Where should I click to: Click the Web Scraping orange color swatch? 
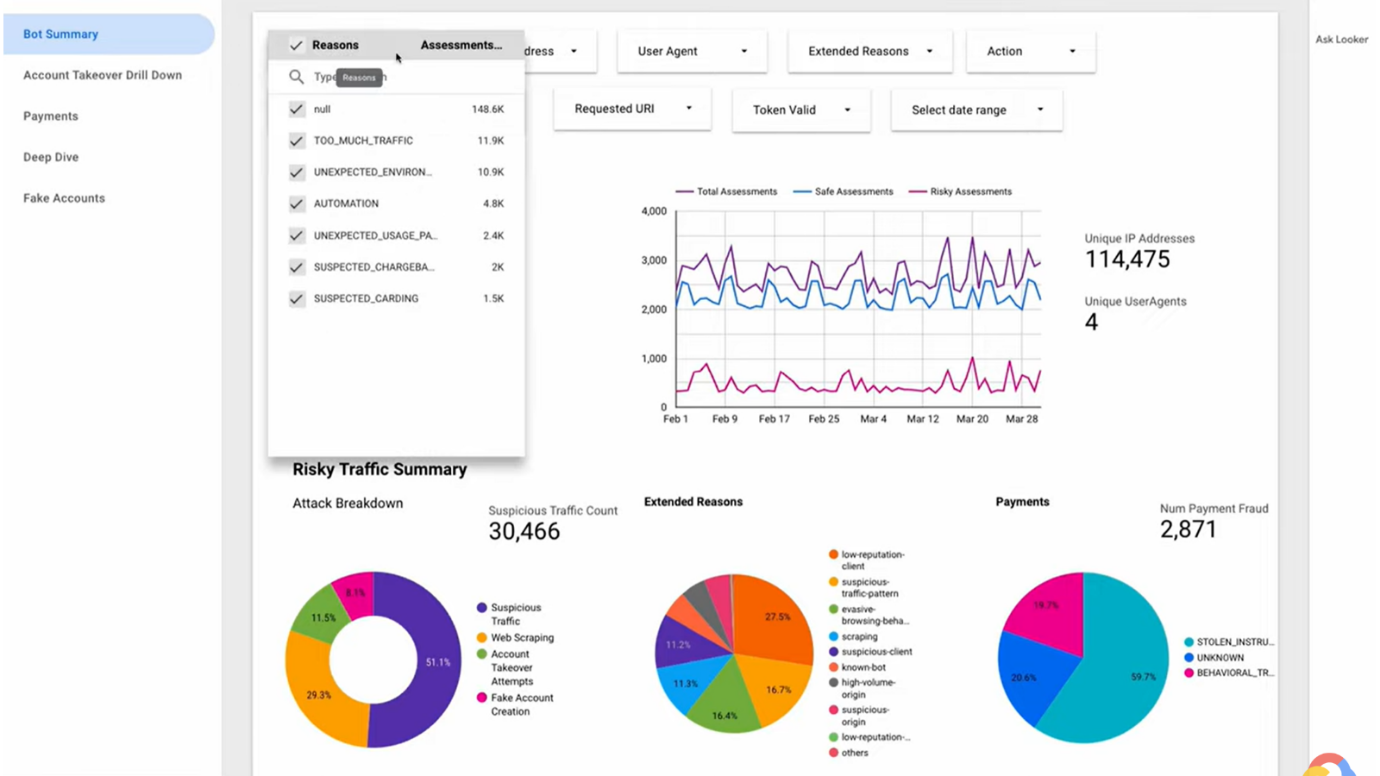point(482,637)
